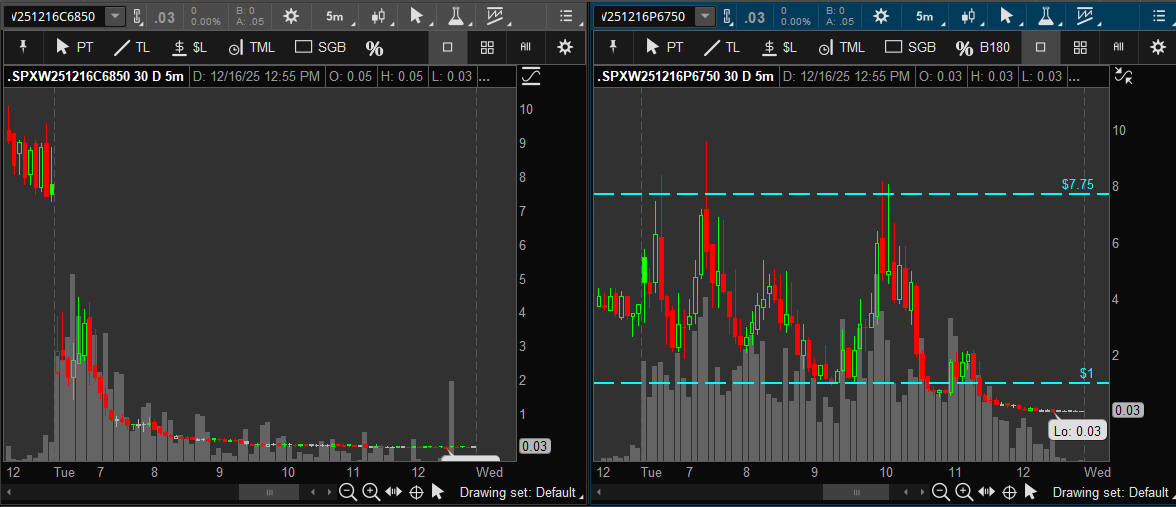The height and width of the screenshot is (507, 1176).
Task: Click the crosshair icon below right chart
Action: 1009,492
